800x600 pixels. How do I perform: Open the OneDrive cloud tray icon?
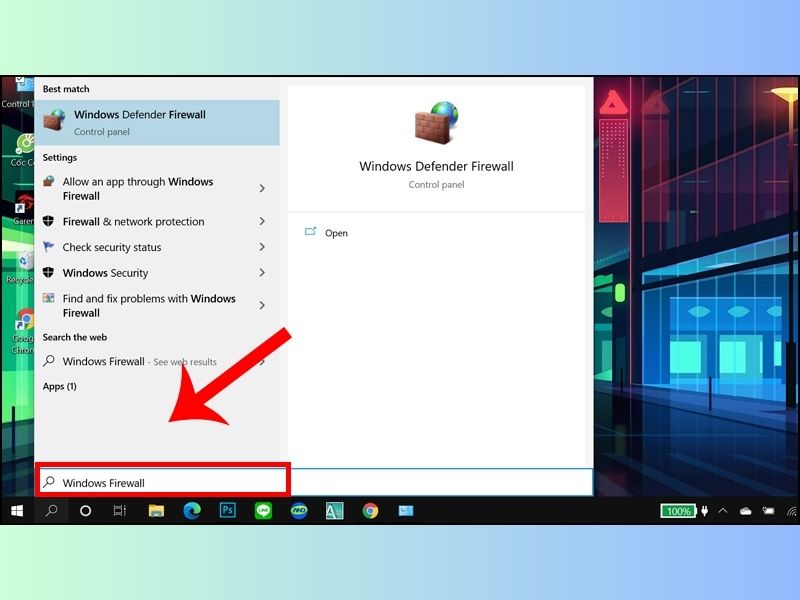pos(745,511)
